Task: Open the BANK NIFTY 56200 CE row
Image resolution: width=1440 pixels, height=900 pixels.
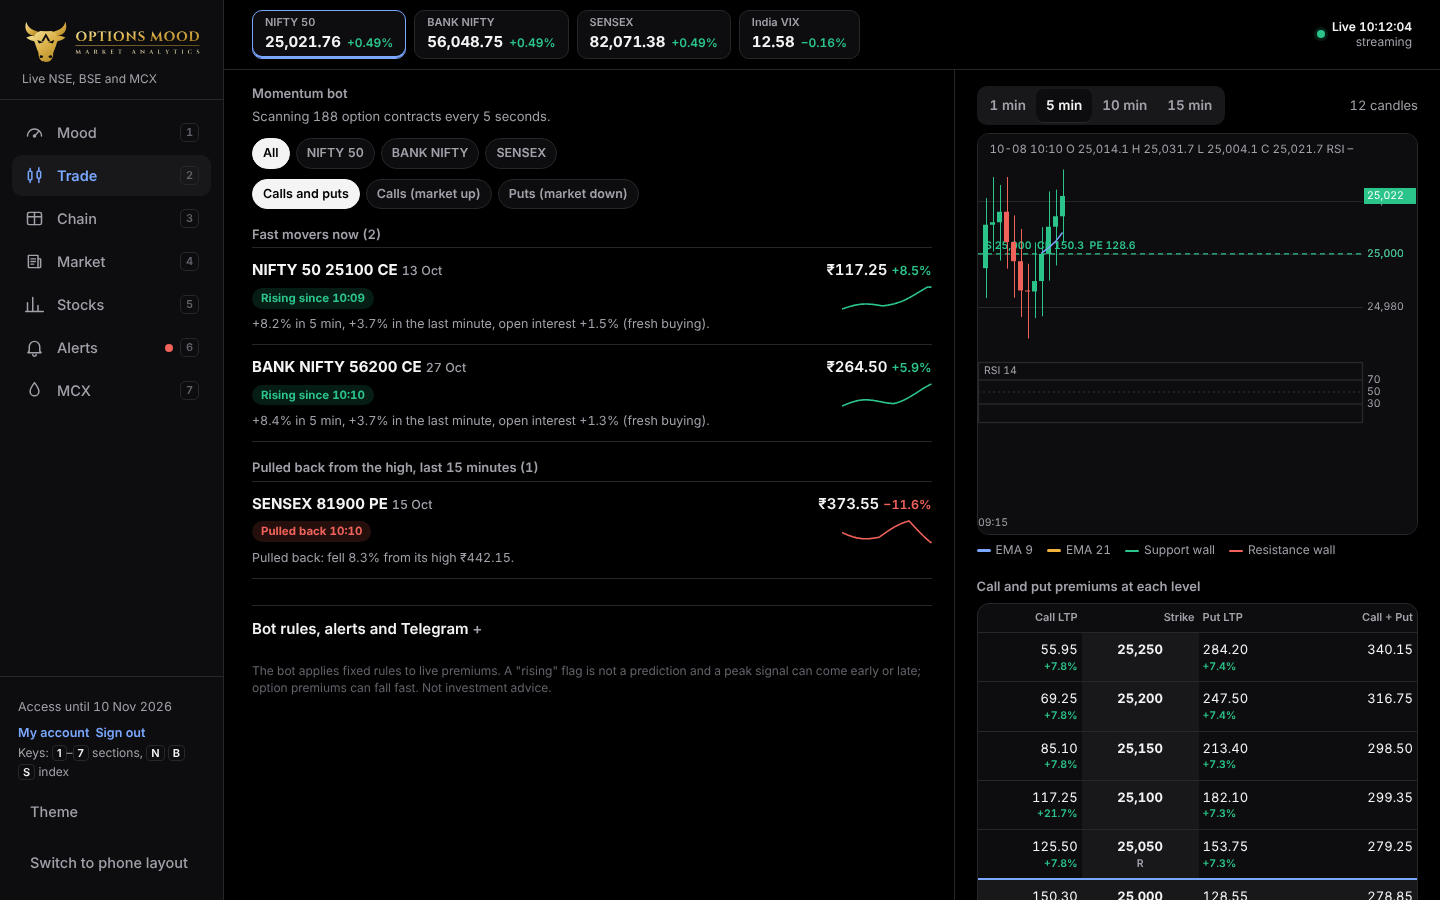Action: [x=592, y=393]
